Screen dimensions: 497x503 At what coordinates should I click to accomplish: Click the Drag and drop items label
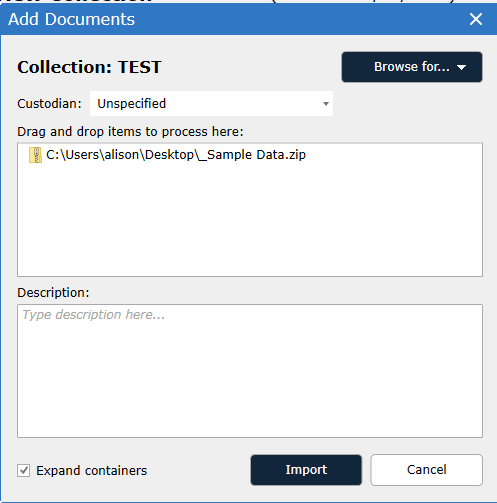(130, 132)
